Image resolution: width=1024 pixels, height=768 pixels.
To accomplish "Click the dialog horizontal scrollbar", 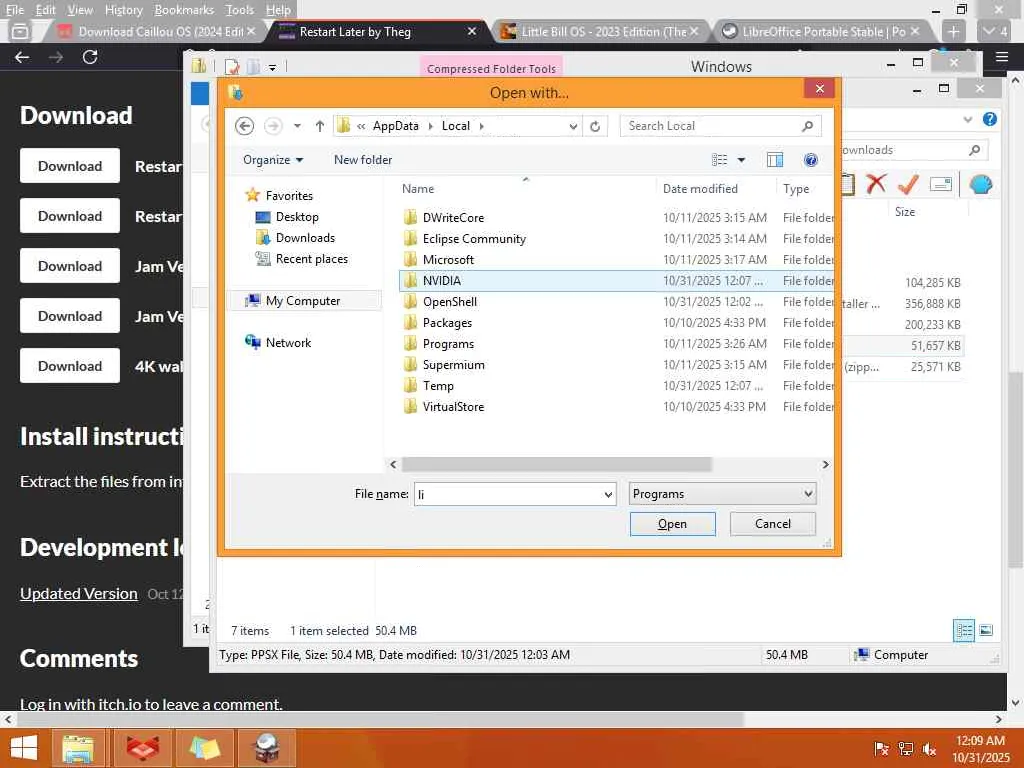I will click(x=556, y=464).
